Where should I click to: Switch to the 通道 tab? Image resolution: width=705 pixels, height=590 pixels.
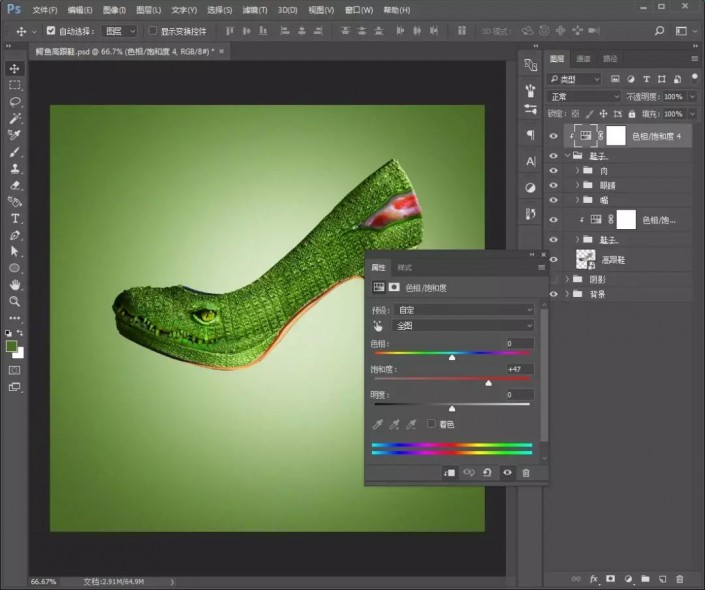click(x=583, y=58)
